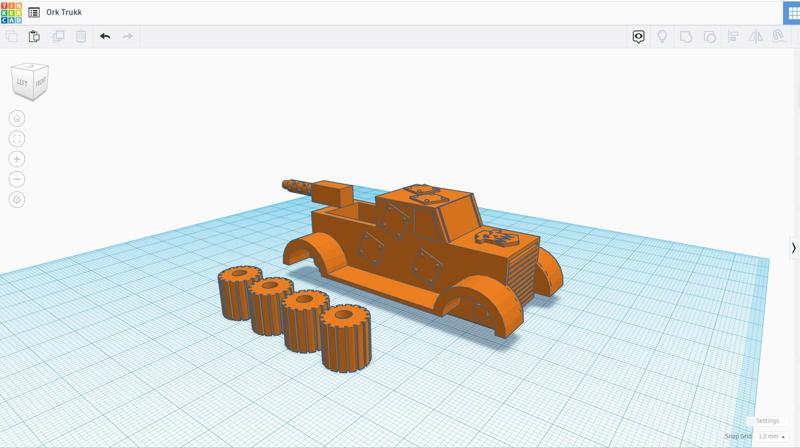
Task: Click the Copy toolbar icon
Action: [x=11, y=36]
